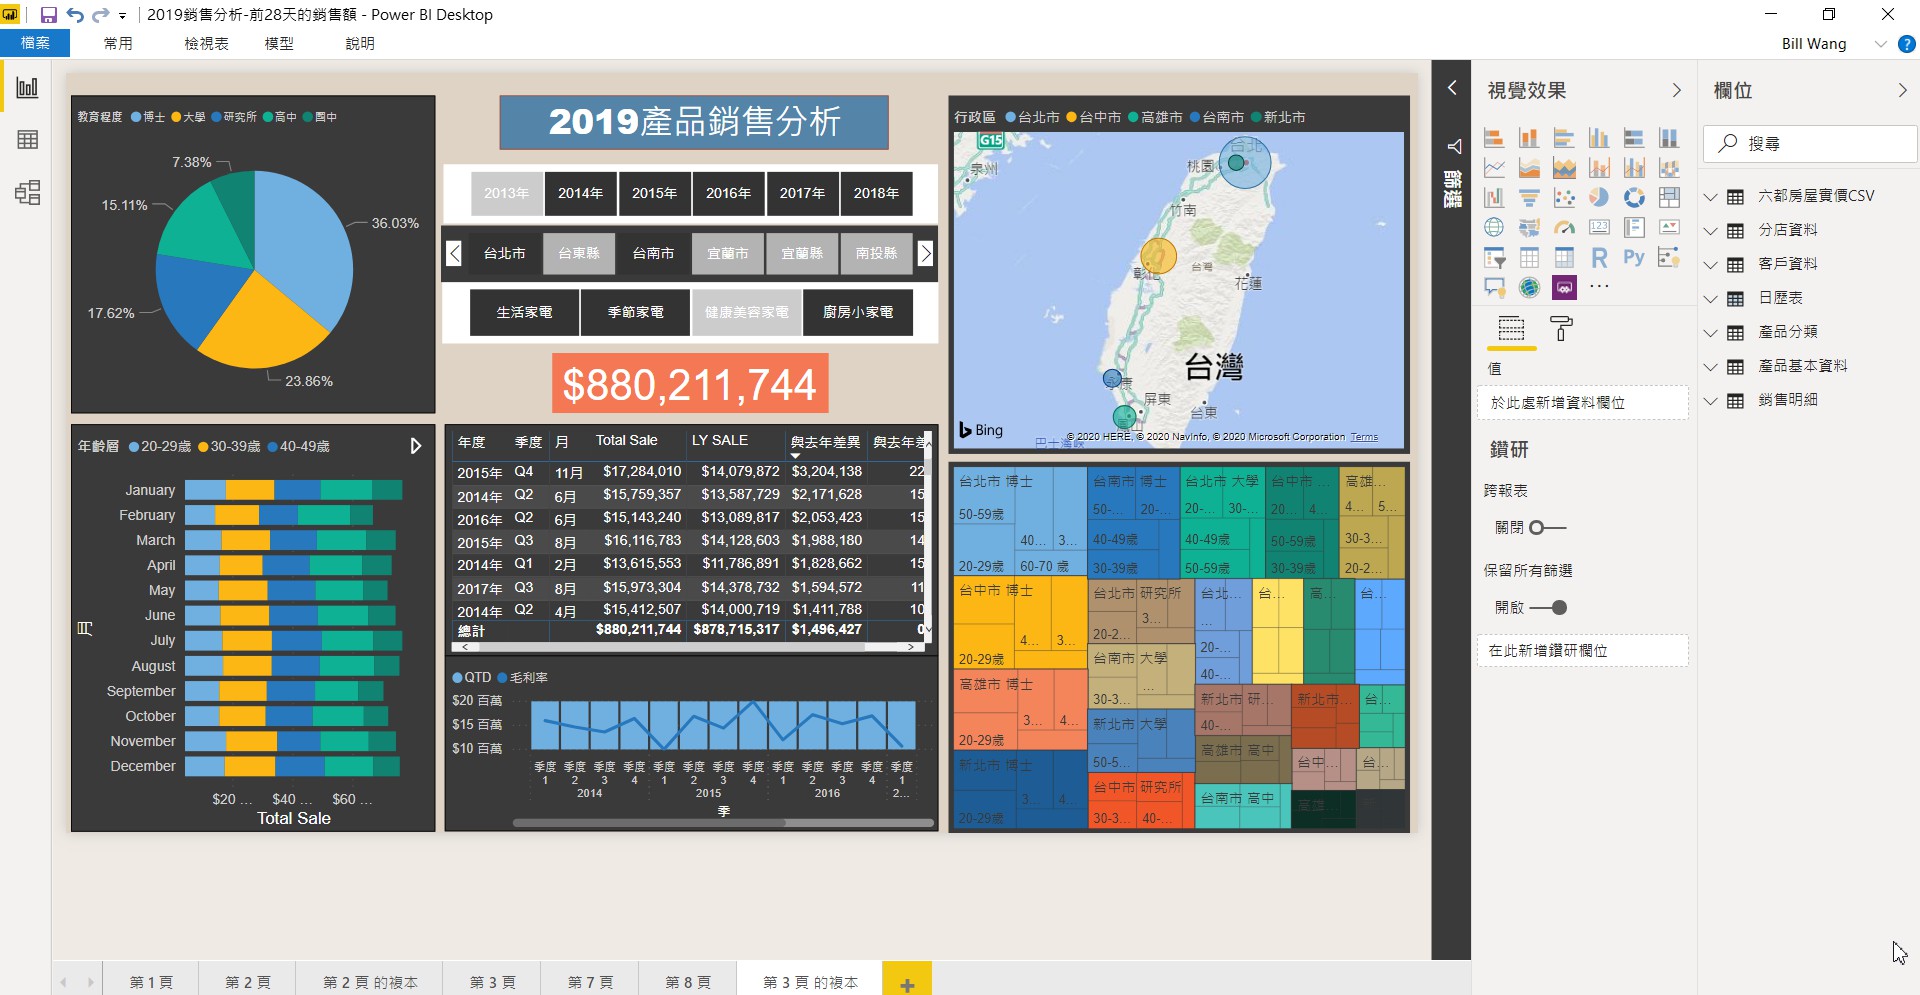1920x995 pixels.
Task: Expand the 產品分類 table
Action: point(1711,332)
